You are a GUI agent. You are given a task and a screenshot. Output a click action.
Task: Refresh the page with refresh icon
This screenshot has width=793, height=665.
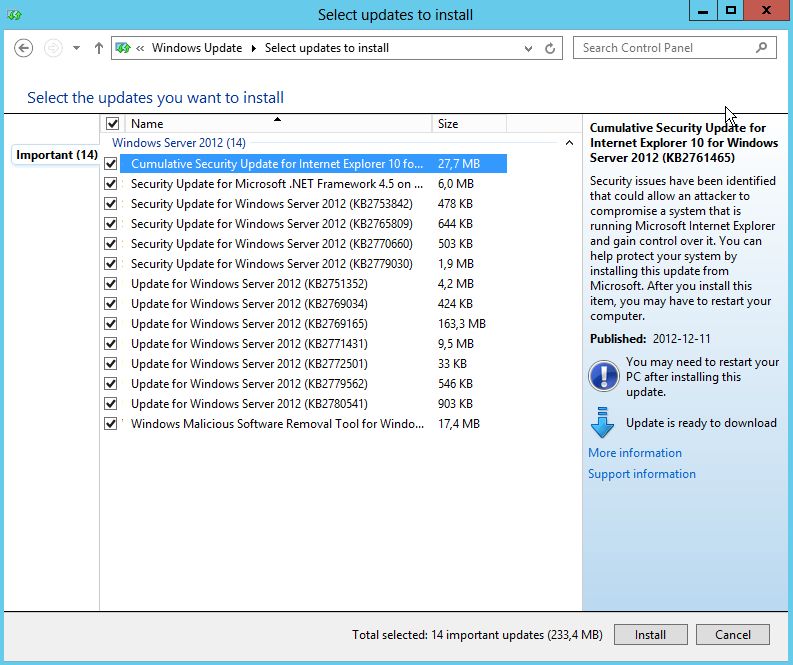coord(550,49)
